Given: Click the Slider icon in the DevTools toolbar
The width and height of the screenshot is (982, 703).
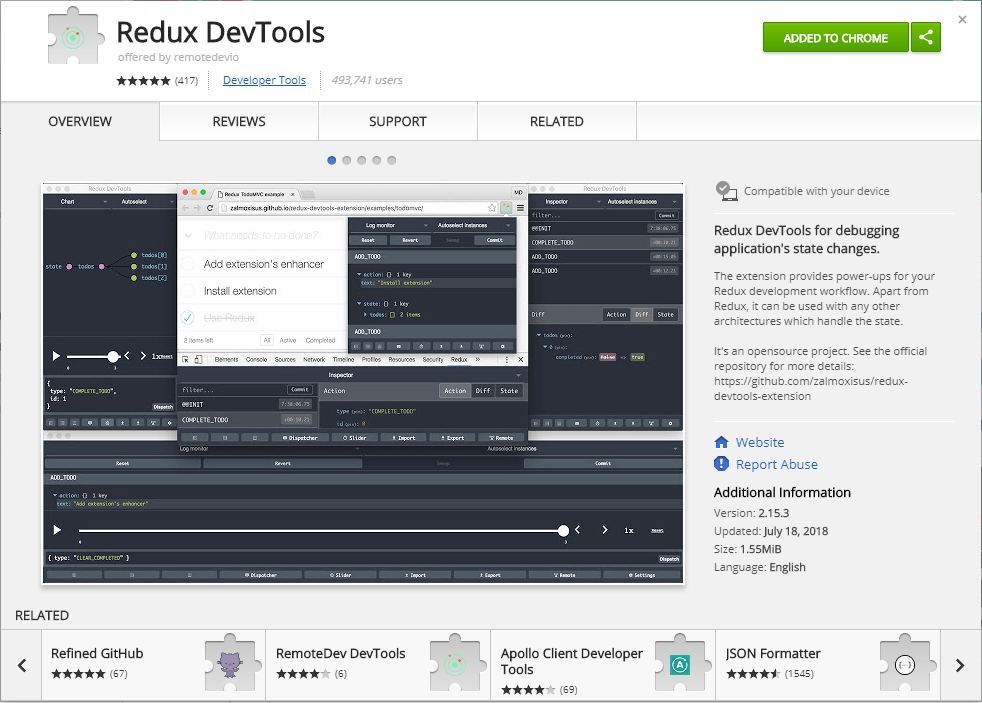Looking at the screenshot, I should click(x=343, y=573).
